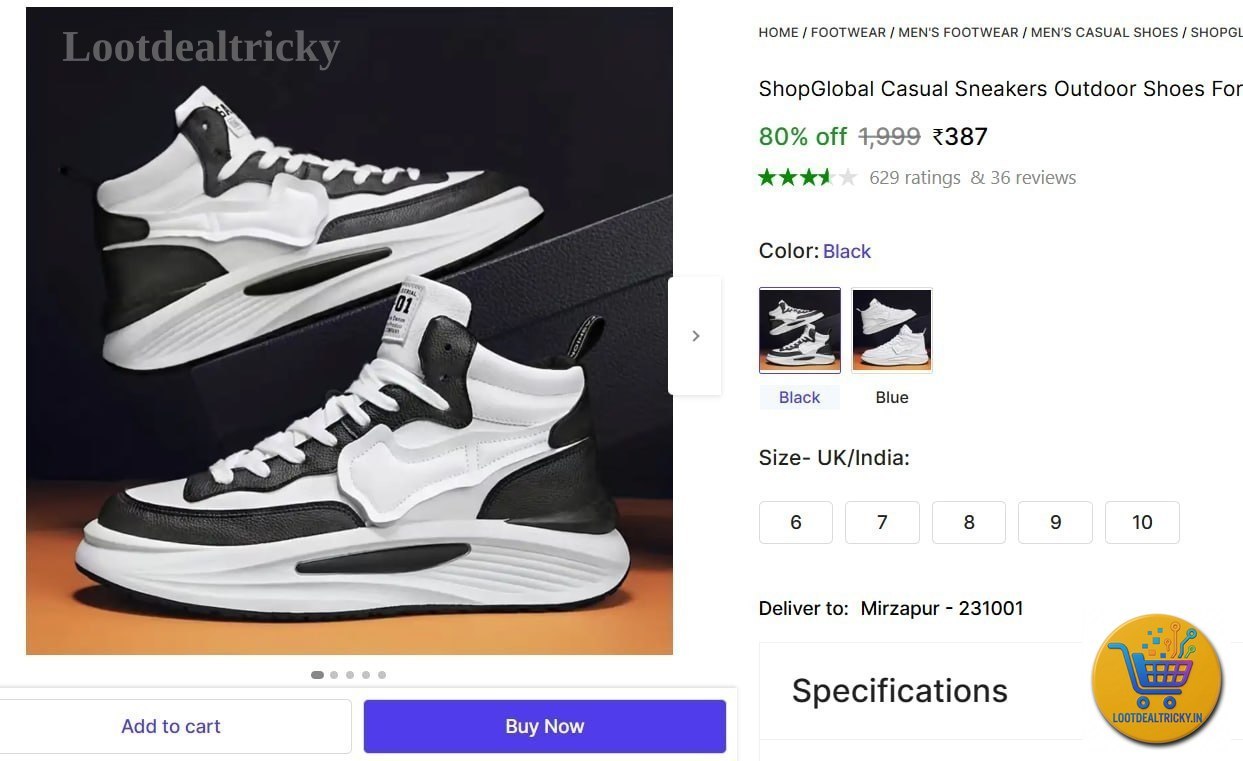The height and width of the screenshot is (761, 1243).
Task: Click the Buy Now button
Action: tap(544, 726)
